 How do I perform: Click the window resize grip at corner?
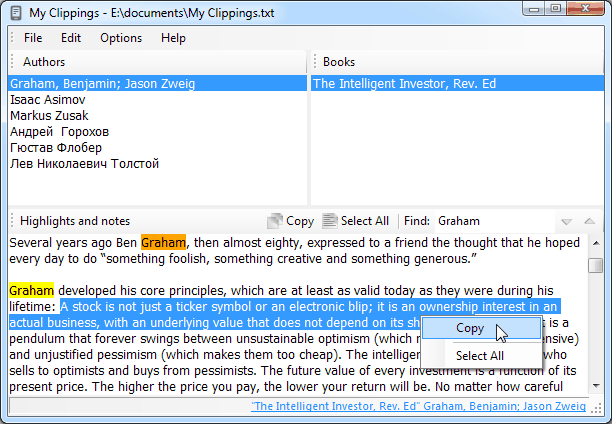pyautogui.click(x=597, y=408)
